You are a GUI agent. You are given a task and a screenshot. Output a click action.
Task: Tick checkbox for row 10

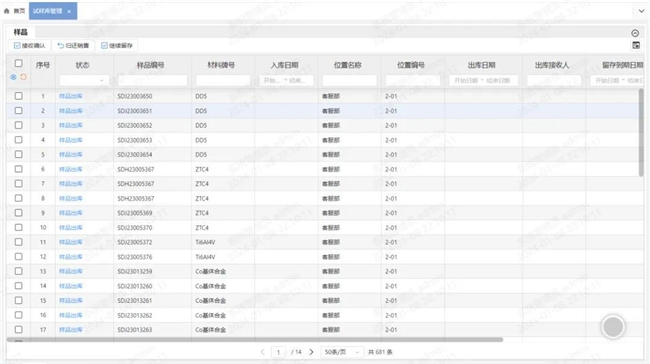coord(19,228)
